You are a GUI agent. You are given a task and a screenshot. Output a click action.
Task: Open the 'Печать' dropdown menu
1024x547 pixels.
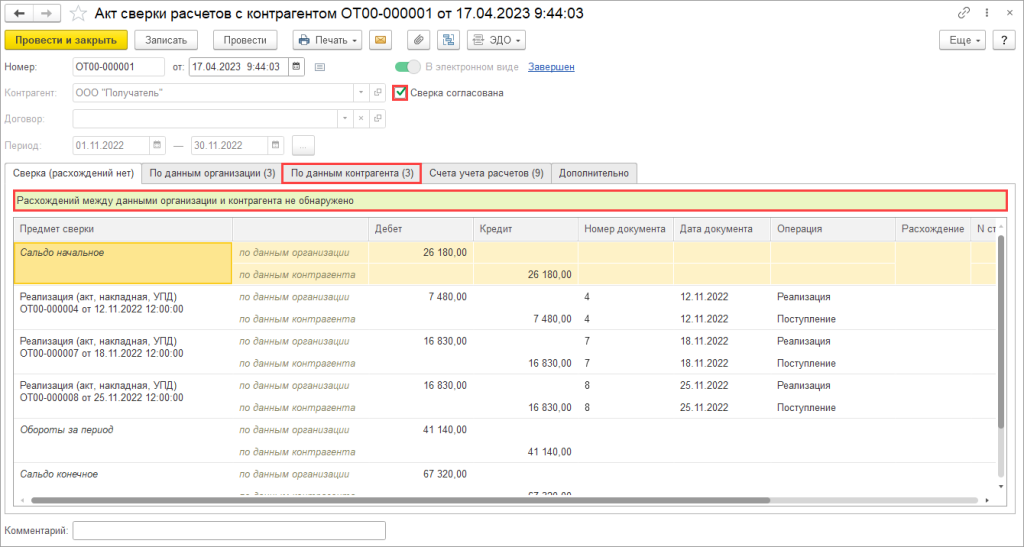327,40
